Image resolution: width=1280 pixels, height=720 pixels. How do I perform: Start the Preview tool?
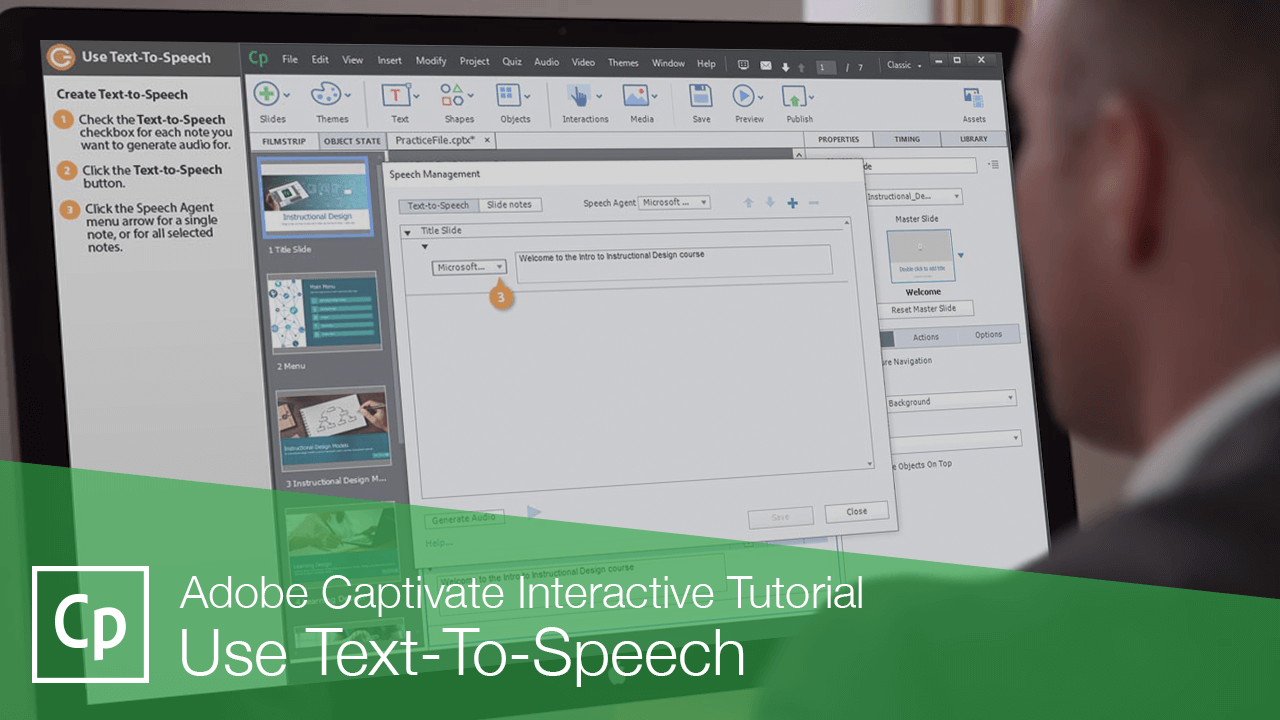pyautogui.click(x=746, y=95)
